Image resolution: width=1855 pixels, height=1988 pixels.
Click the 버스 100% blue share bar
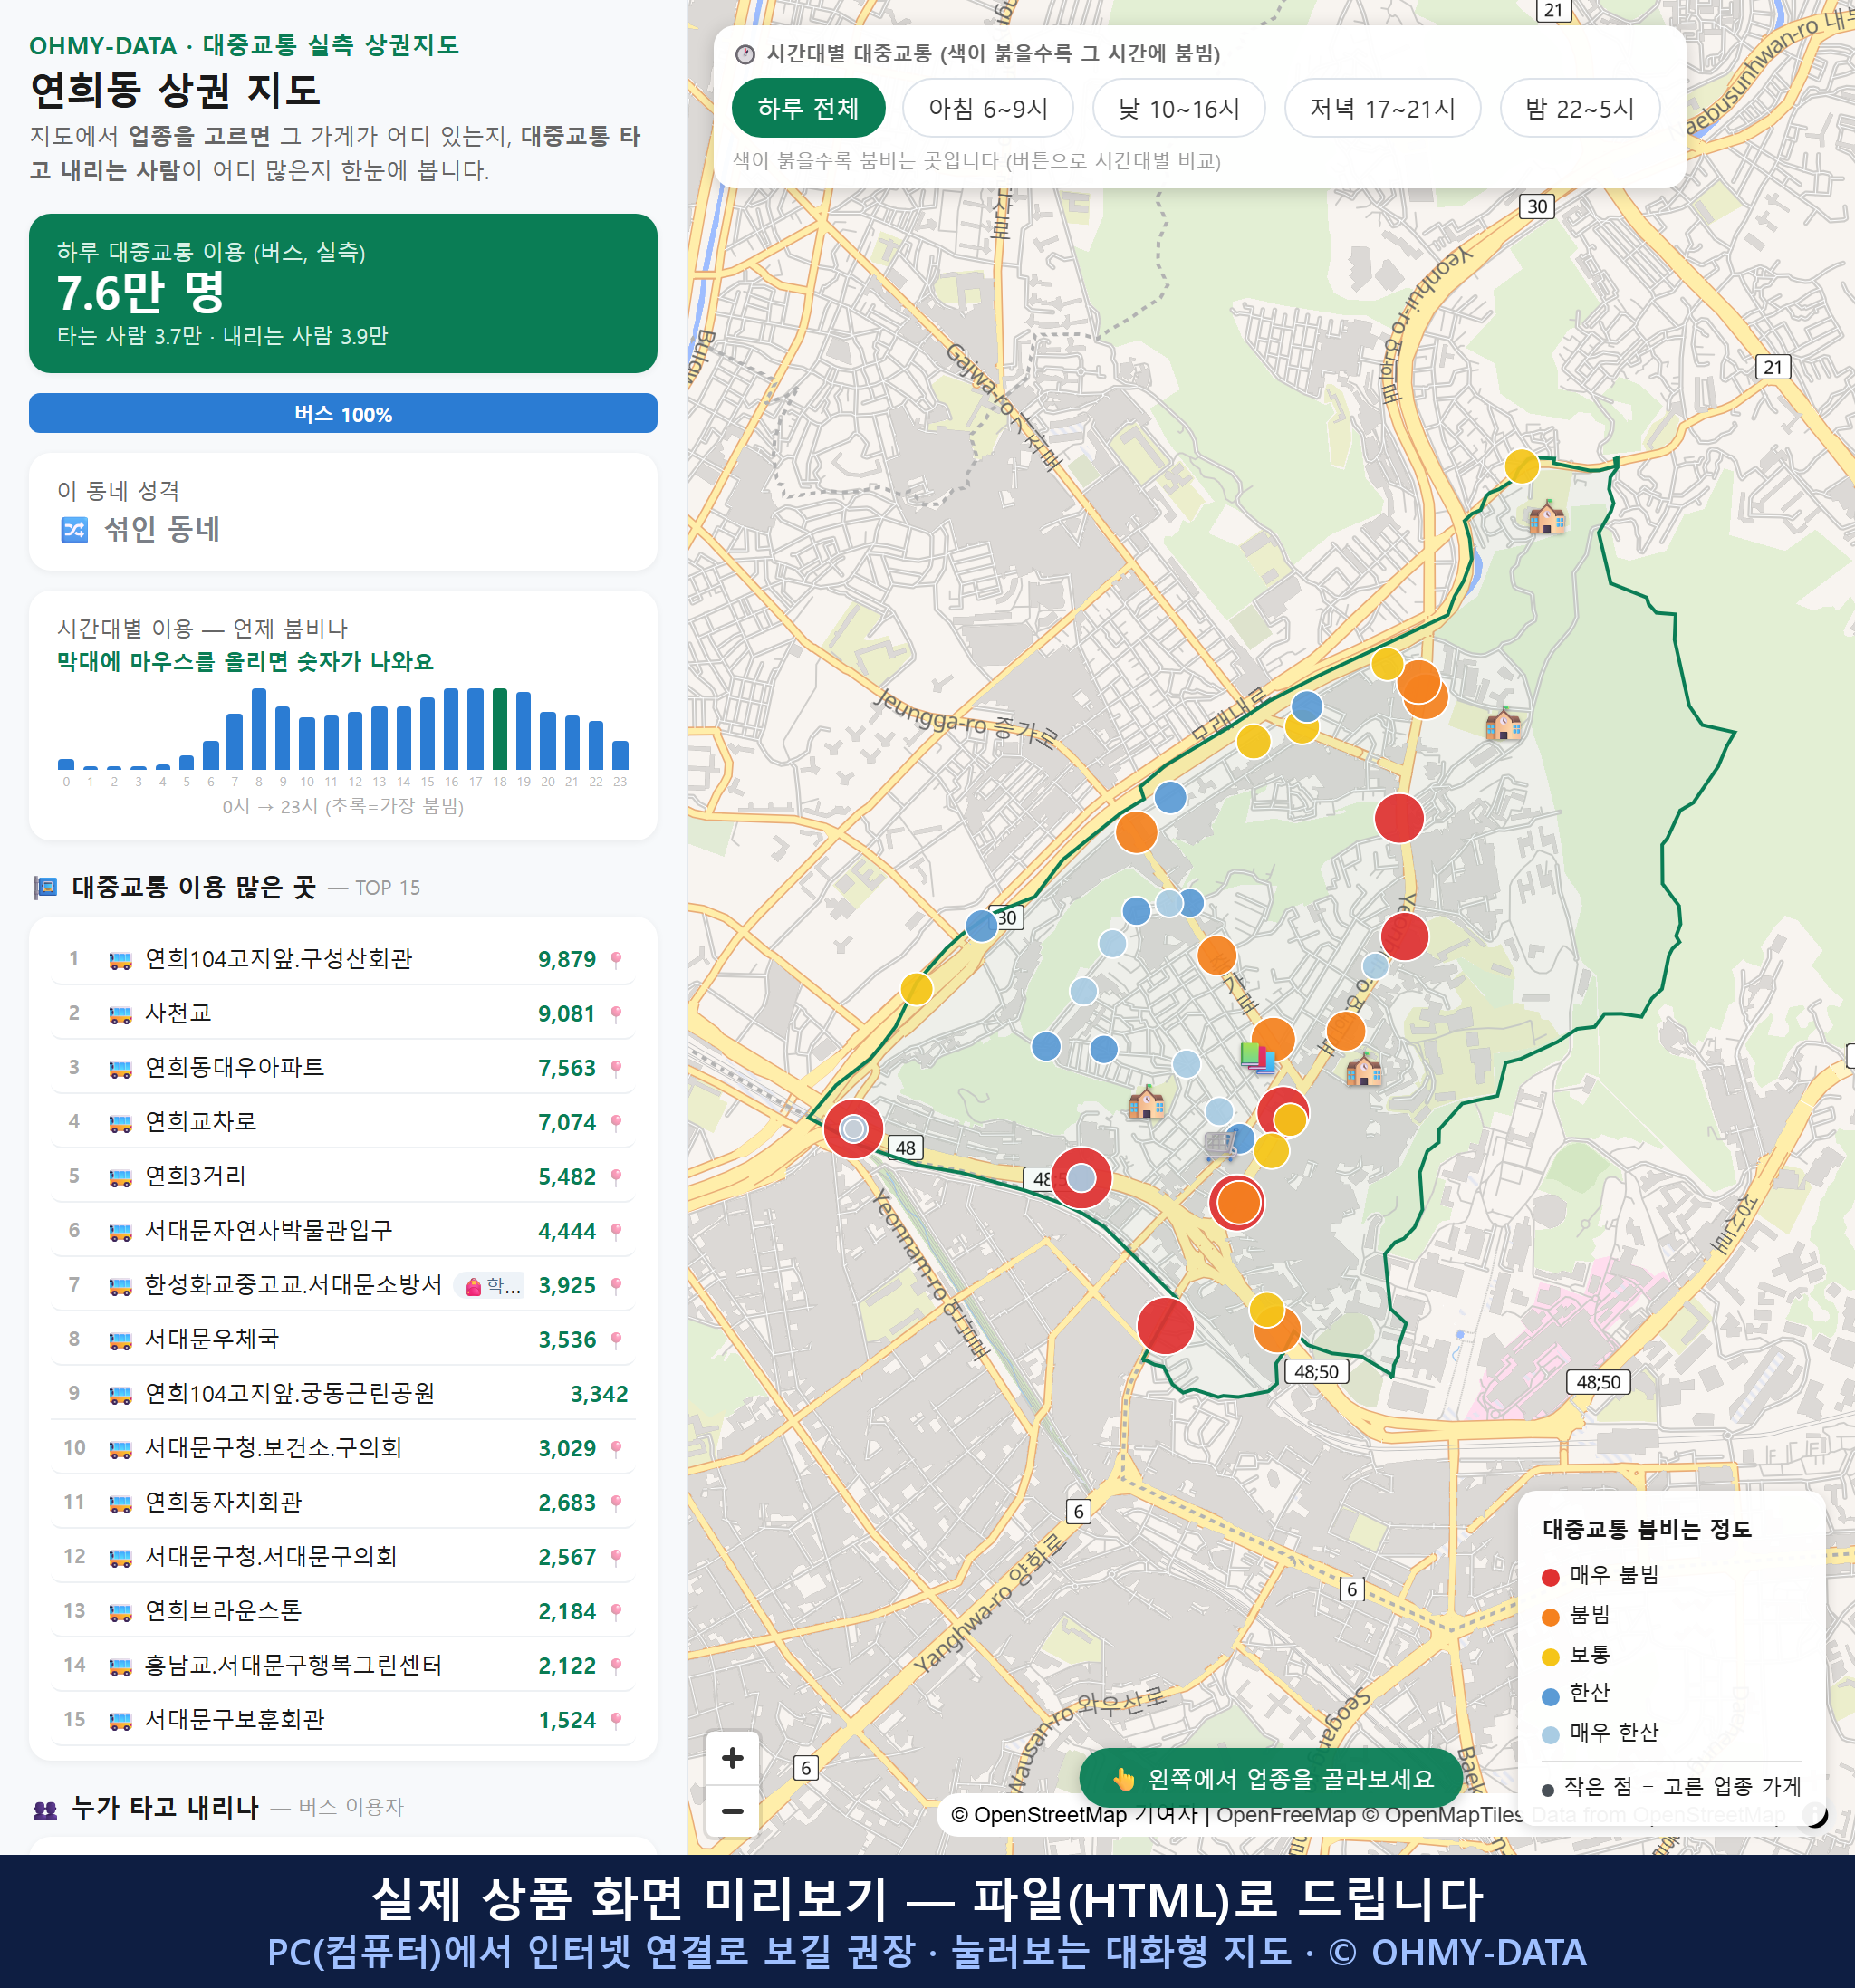pyautogui.click(x=343, y=413)
